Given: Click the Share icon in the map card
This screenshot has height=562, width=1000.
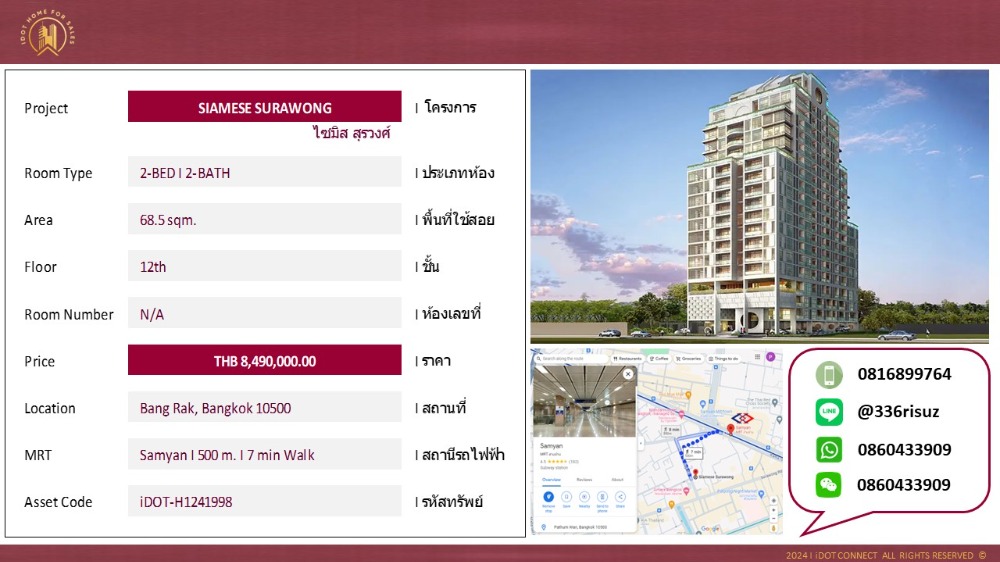Looking at the screenshot, I should [620, 497].
